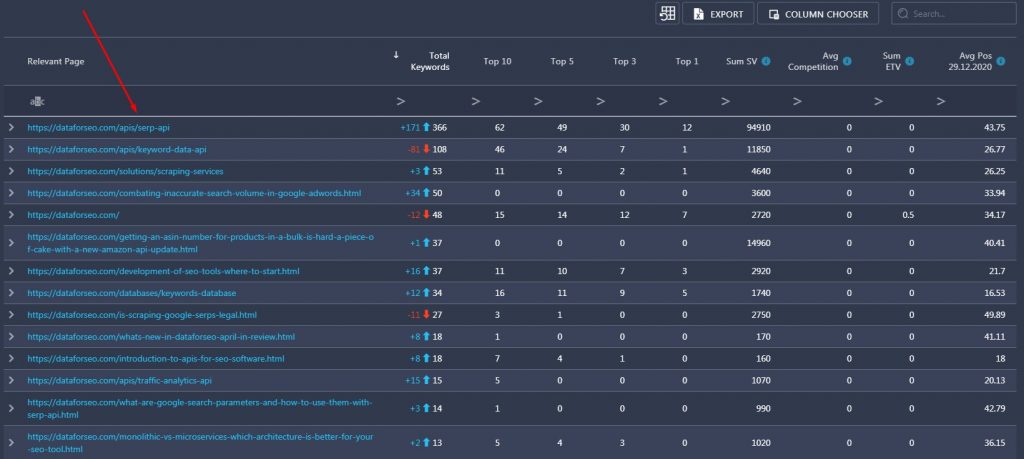Open the whats-new-in-dataforseo-april-in-review link
The width and height of the screenshot is (1024, 459).
coord(161,337)
